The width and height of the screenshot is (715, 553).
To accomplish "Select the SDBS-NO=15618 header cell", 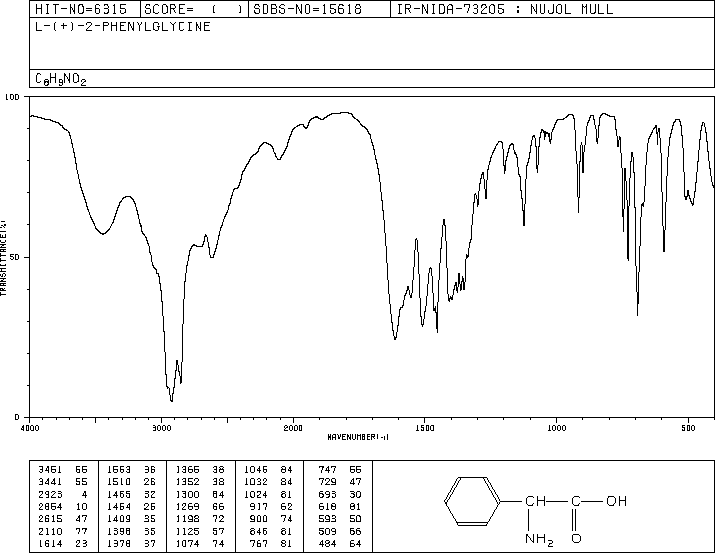I will [x=319, y=9].
